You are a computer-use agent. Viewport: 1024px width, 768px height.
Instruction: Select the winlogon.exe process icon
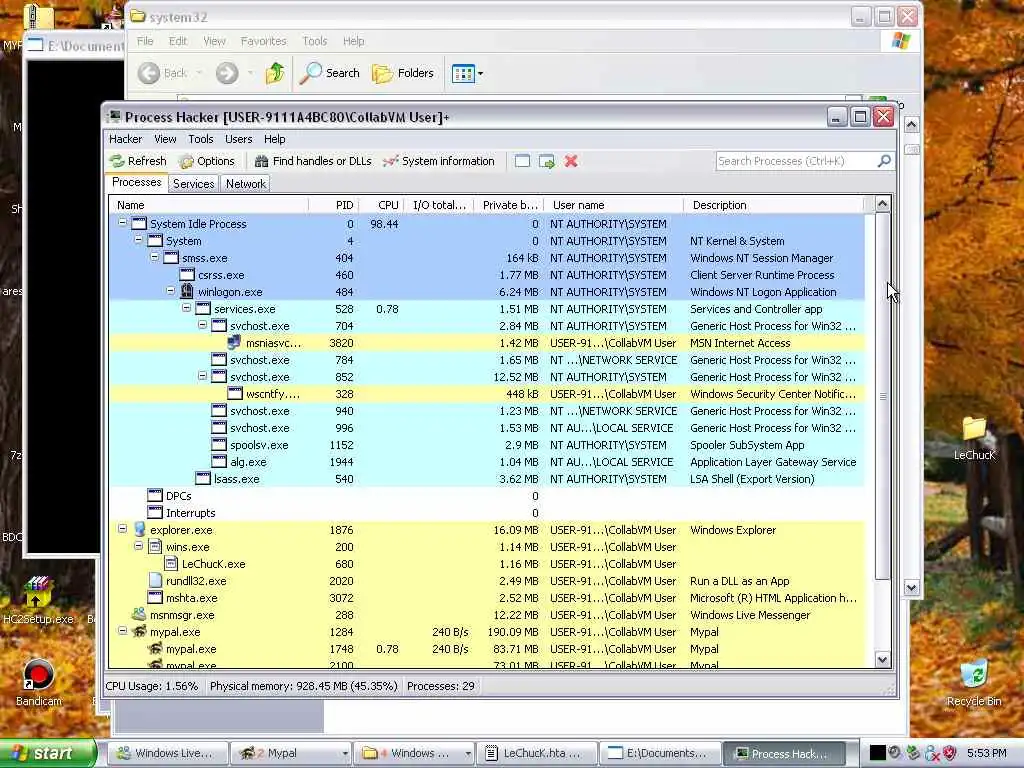[x=187, y=291]
